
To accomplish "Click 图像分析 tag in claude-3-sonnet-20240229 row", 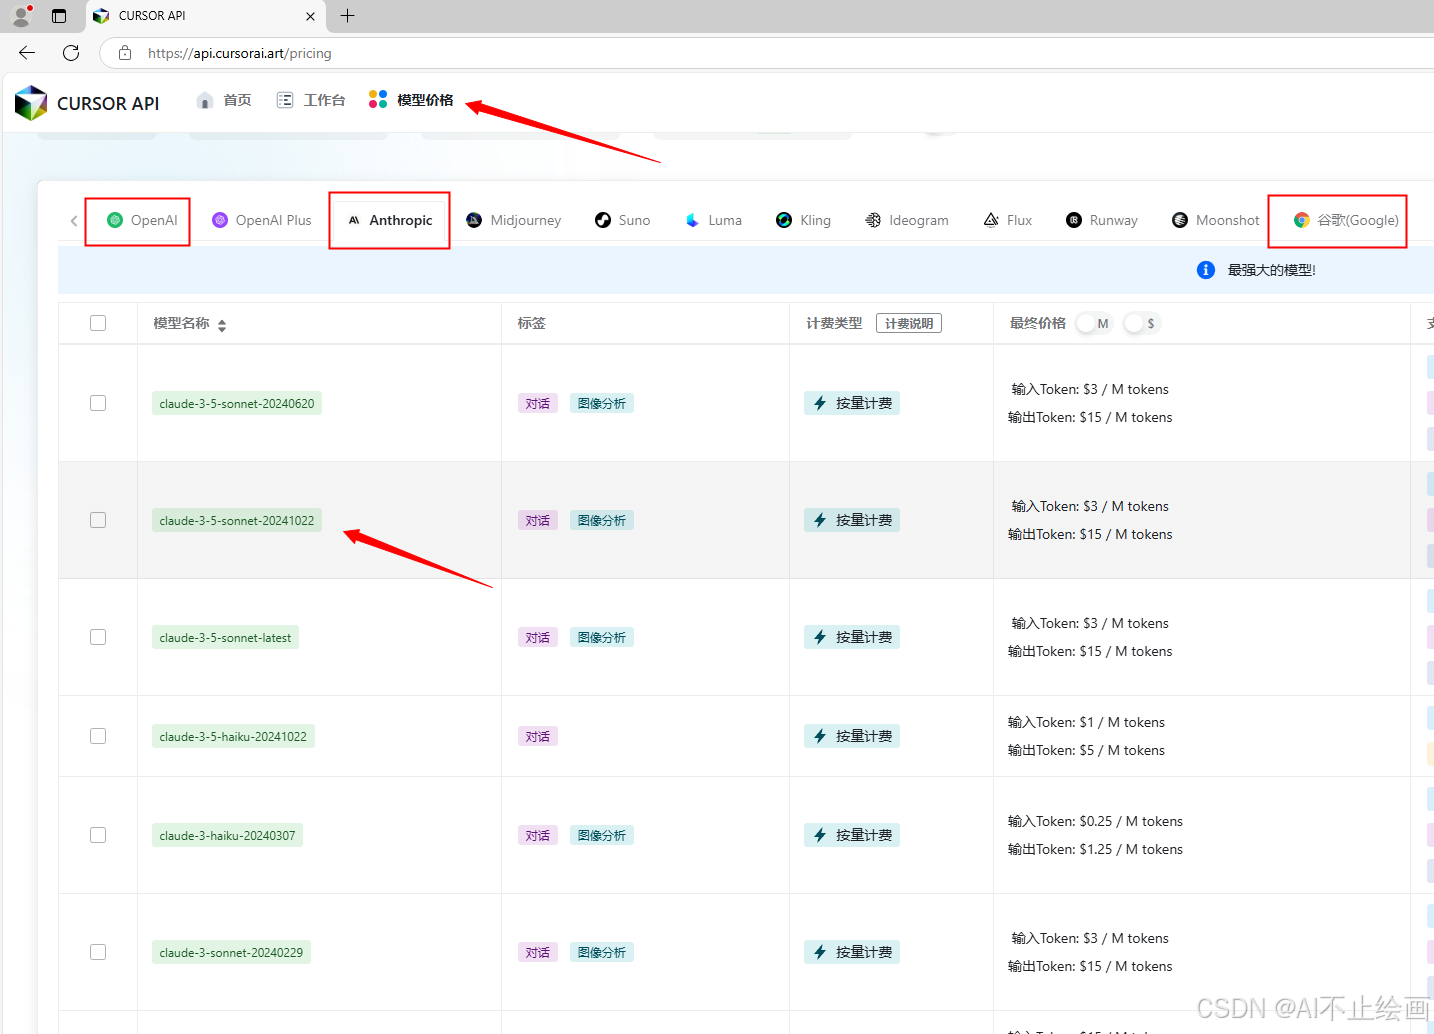I will coord(602,952).
